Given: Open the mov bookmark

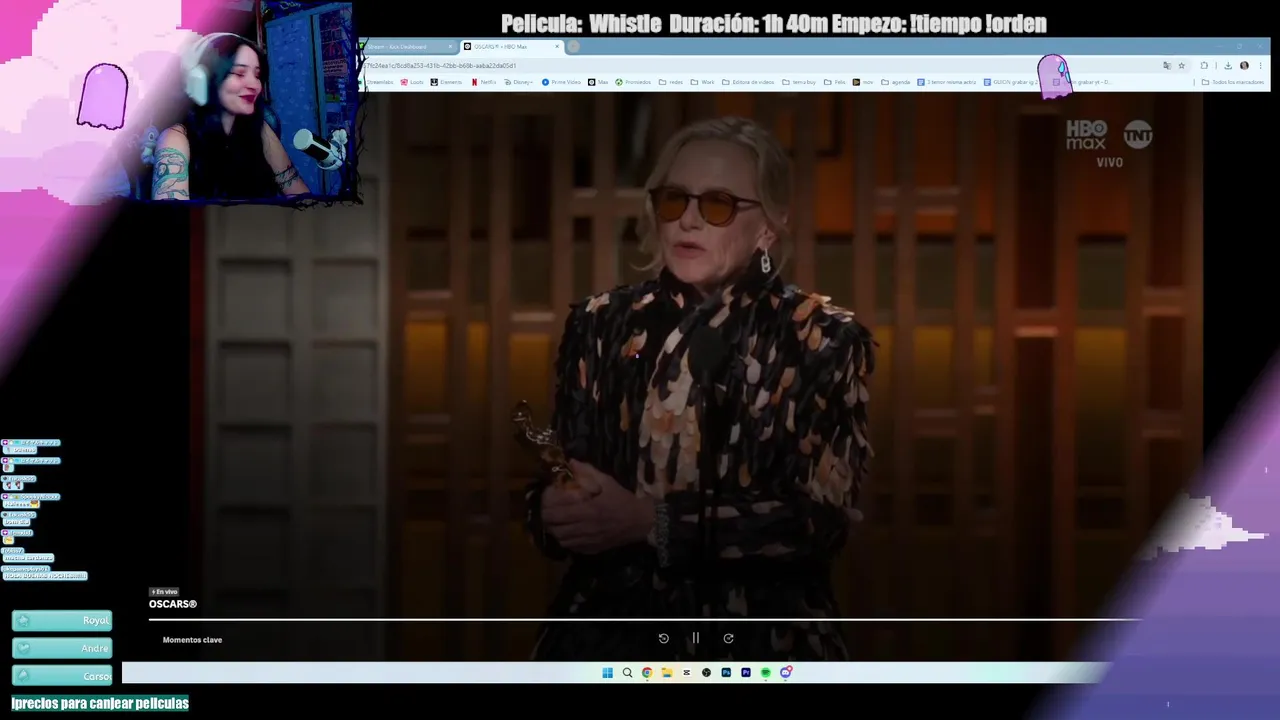Looking at the screenshot, I should [863, 82].
